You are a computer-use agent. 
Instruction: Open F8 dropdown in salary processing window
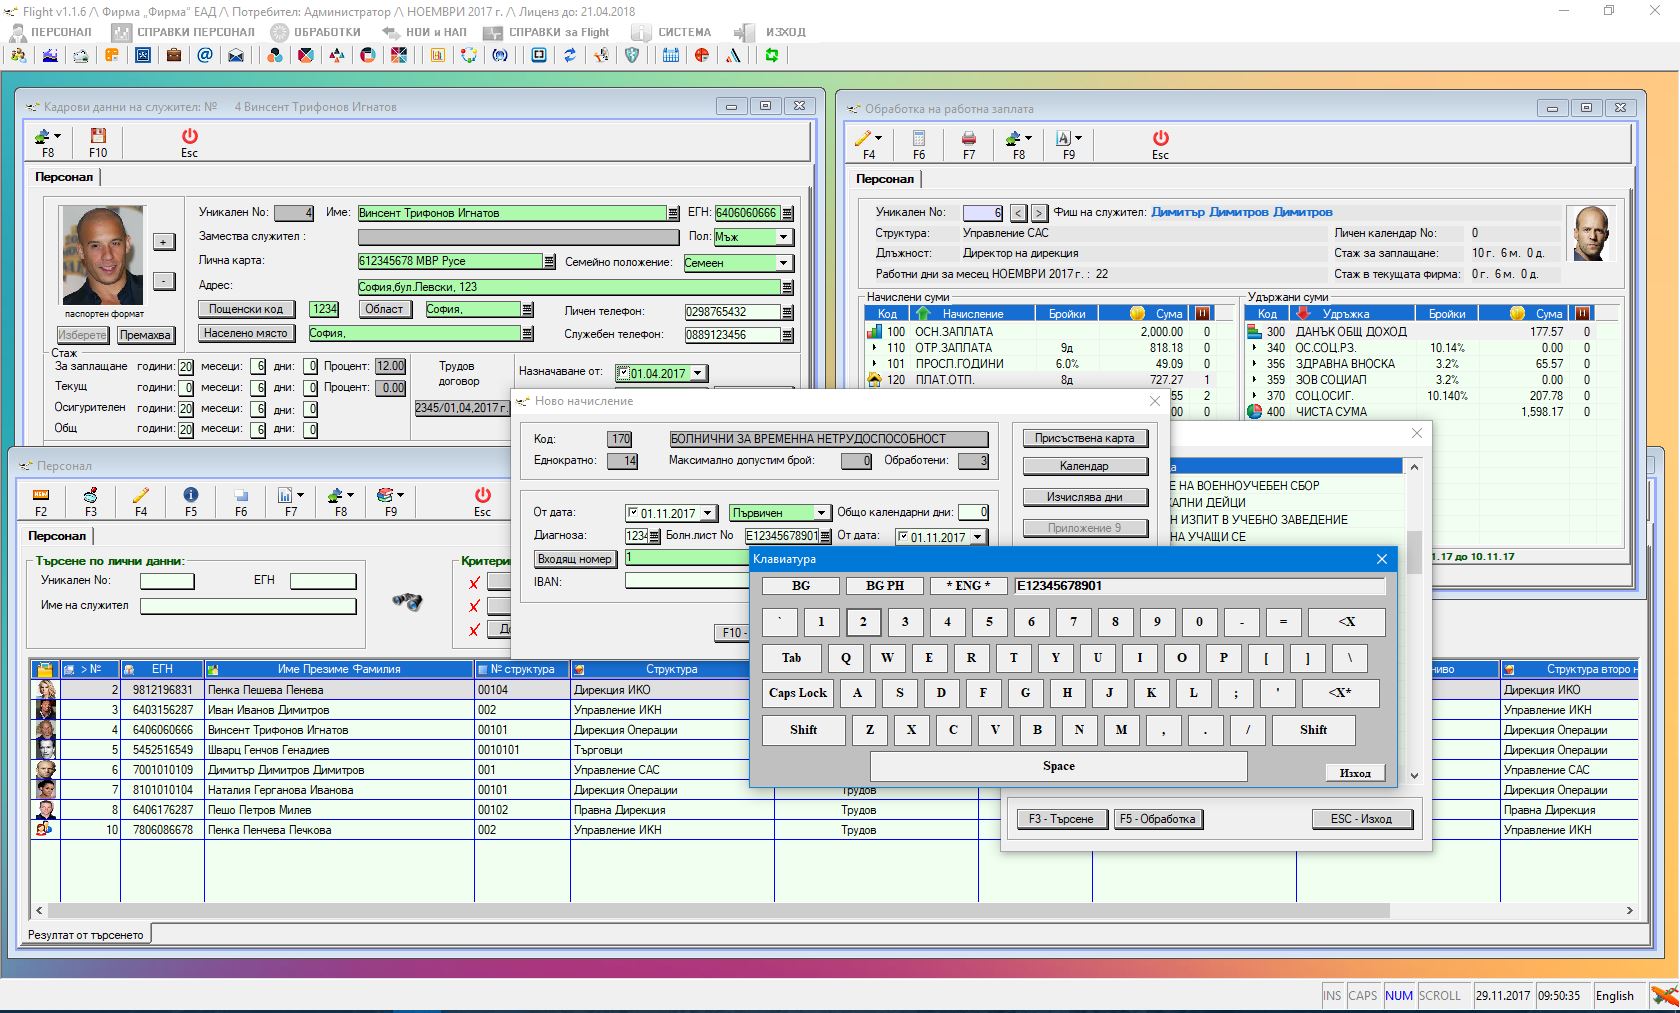tap(1029, 138)
